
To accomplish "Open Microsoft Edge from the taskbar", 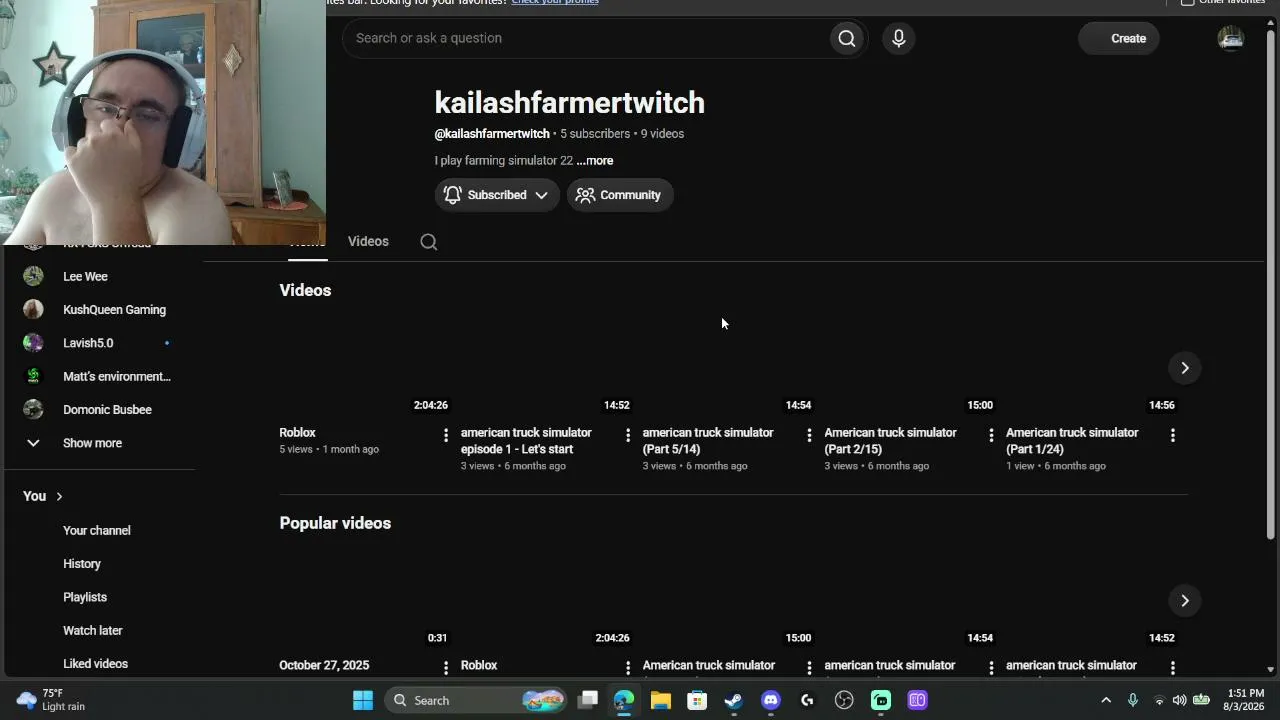I will click(x=624, y=700).
